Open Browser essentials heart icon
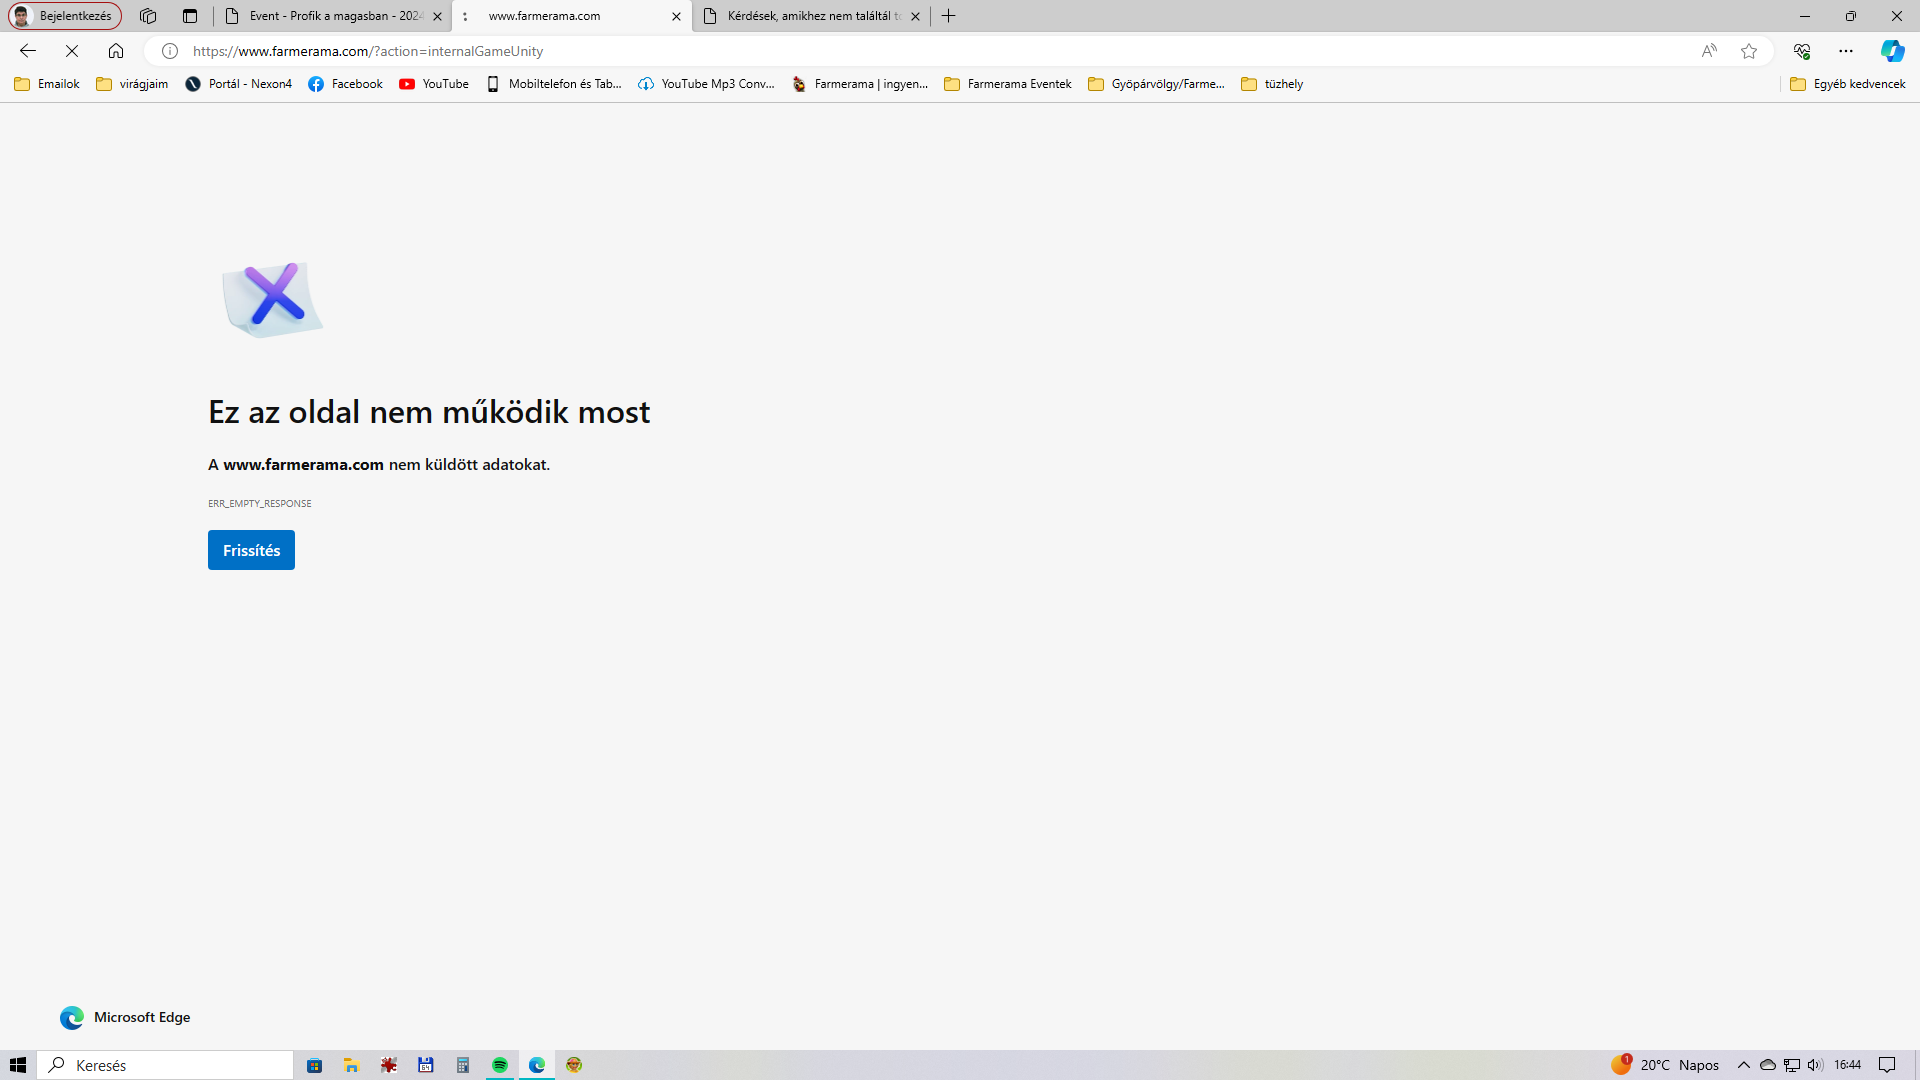 [1802, 51]
